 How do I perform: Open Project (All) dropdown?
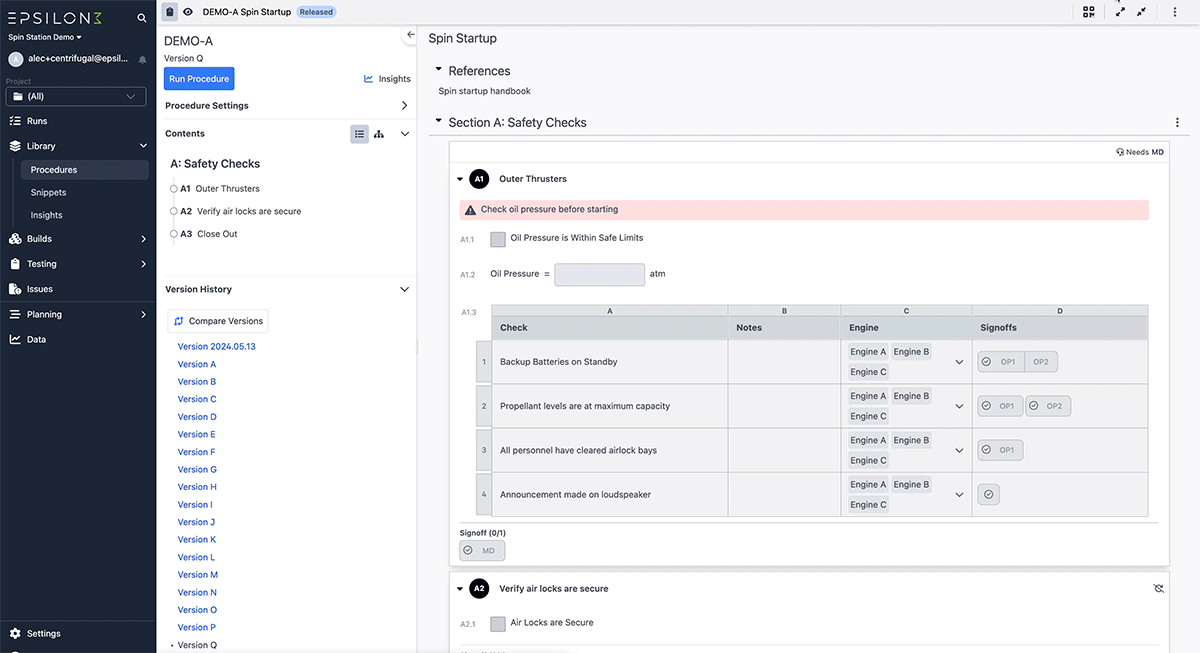(76, 97)
